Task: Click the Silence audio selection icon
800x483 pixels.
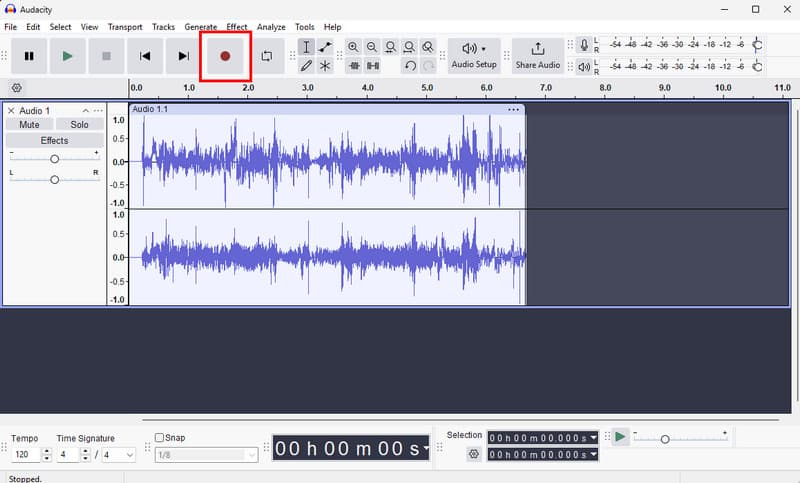Action: 373,66
